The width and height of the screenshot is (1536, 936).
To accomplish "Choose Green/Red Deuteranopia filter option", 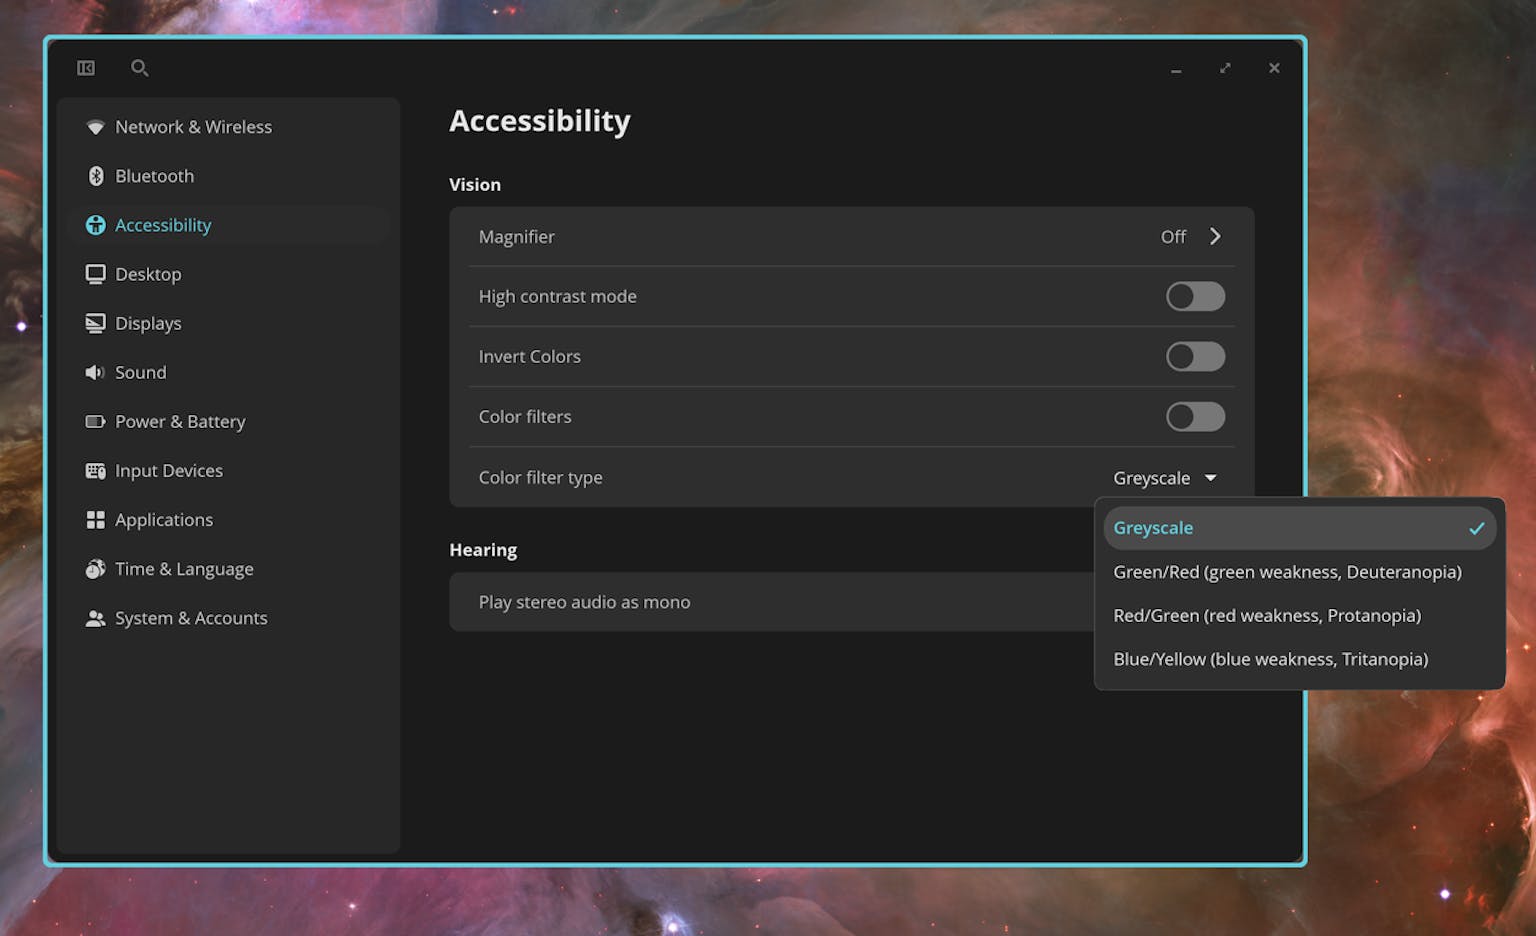I will click(1287, 572).
